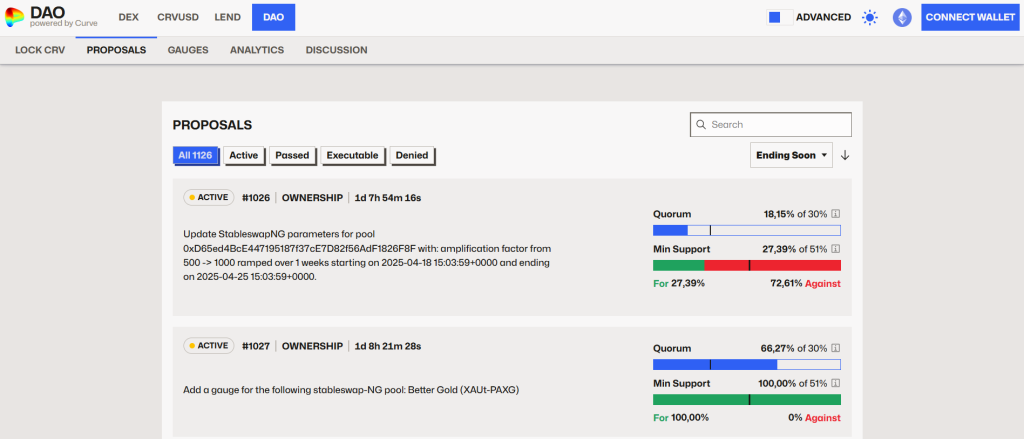Open proposal #1026 StableswapNG parameters description
This screenshot has width=1024, height=439.
tap(367, 255)
